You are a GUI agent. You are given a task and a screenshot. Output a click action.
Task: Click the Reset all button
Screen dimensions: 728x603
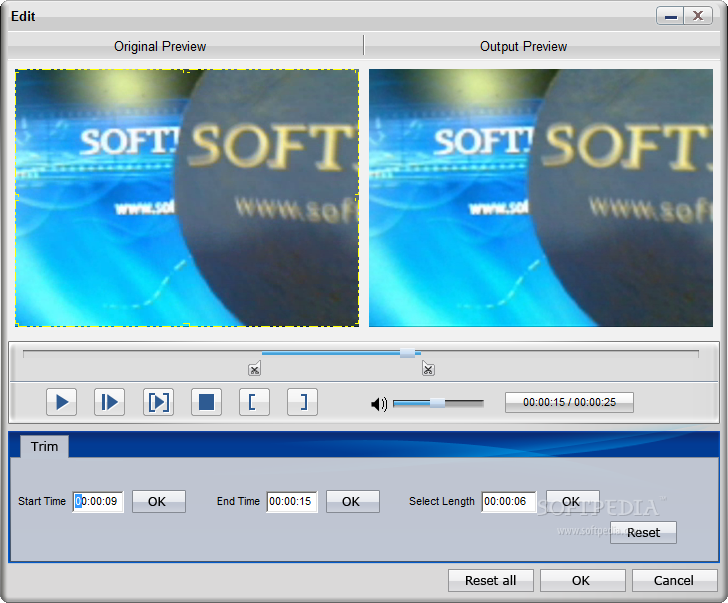pyautogui.click(x=491, y=581)
